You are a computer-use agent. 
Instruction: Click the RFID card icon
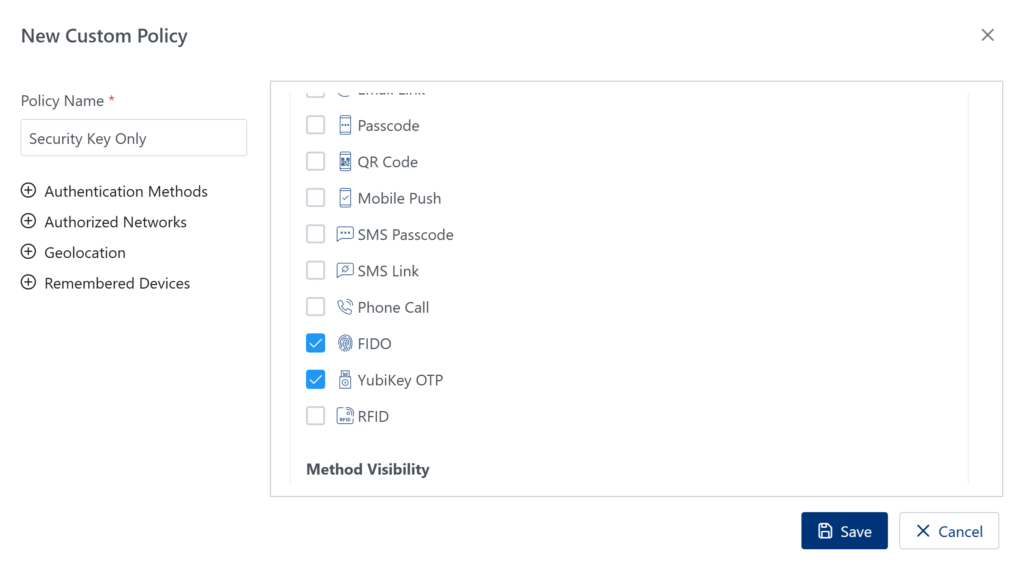pyautogui.click(x=345, y=416)
